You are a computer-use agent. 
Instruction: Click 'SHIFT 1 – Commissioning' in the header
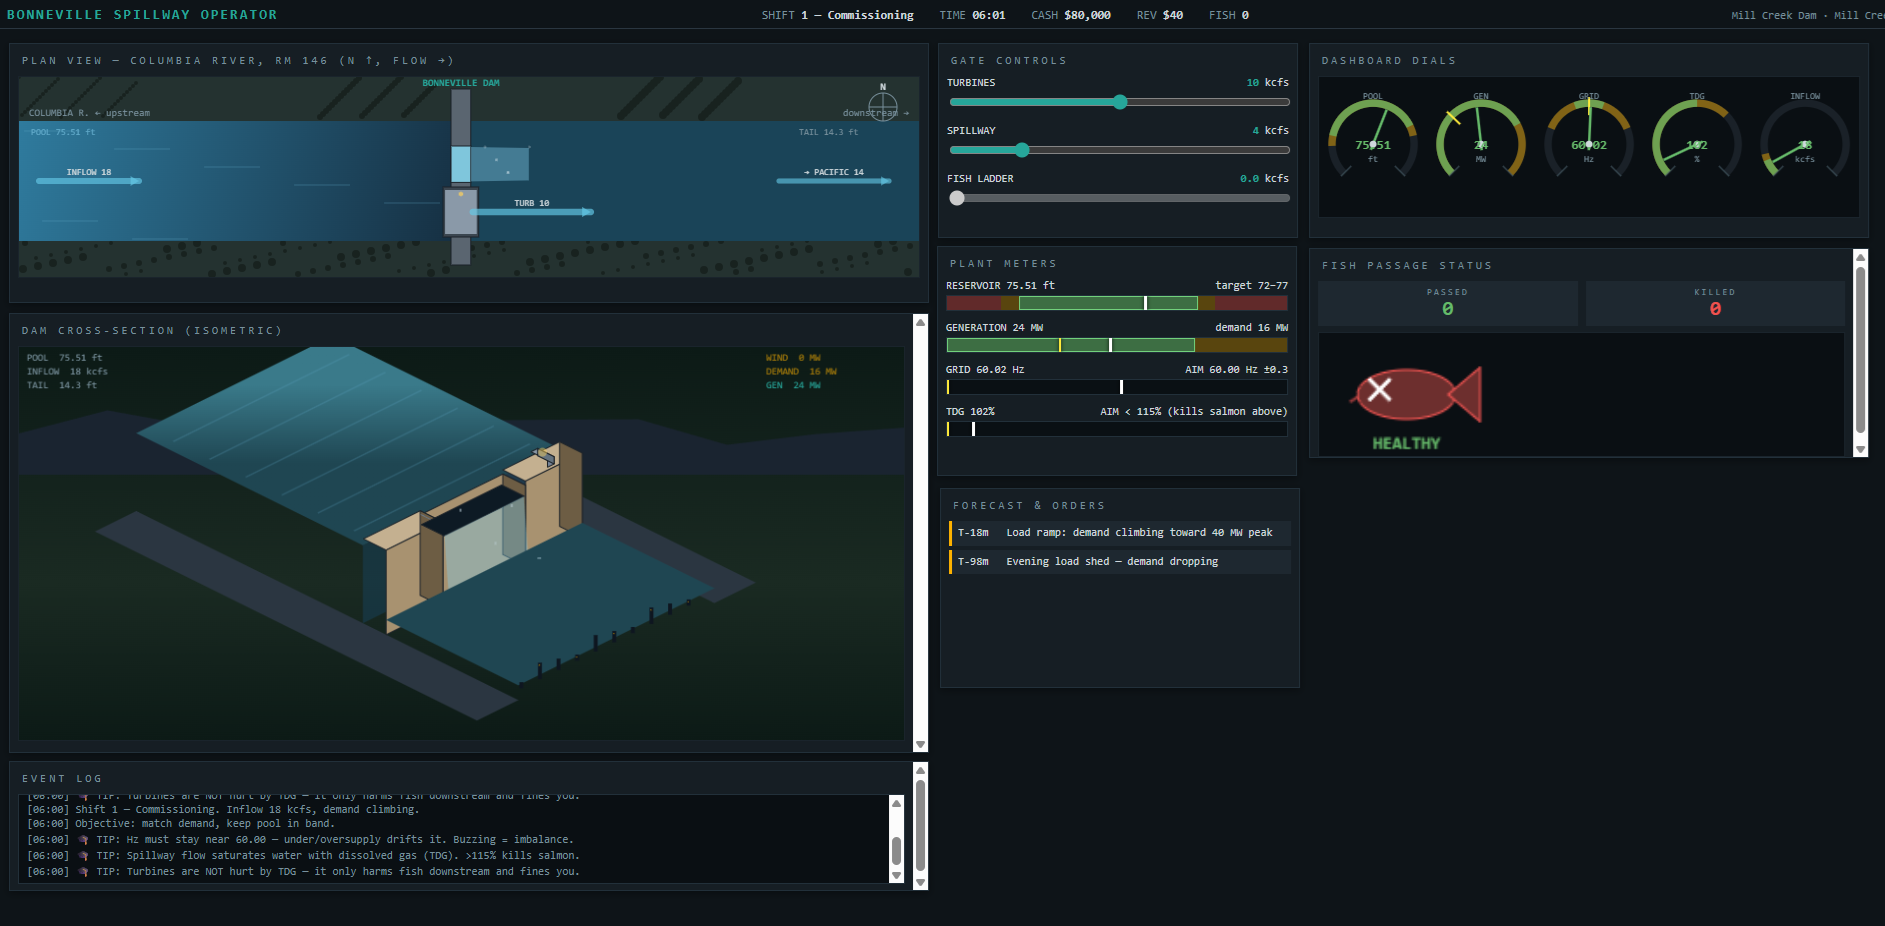point(838,15)
